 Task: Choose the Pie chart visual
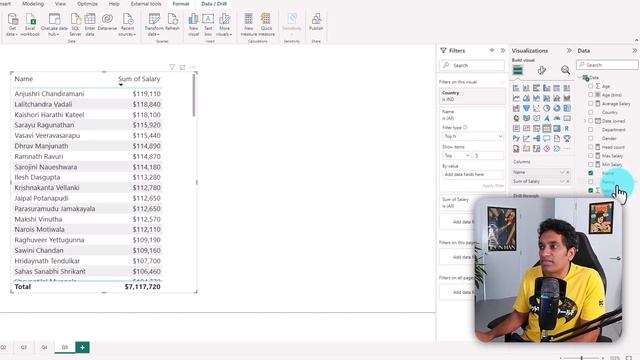pos(547,108)
